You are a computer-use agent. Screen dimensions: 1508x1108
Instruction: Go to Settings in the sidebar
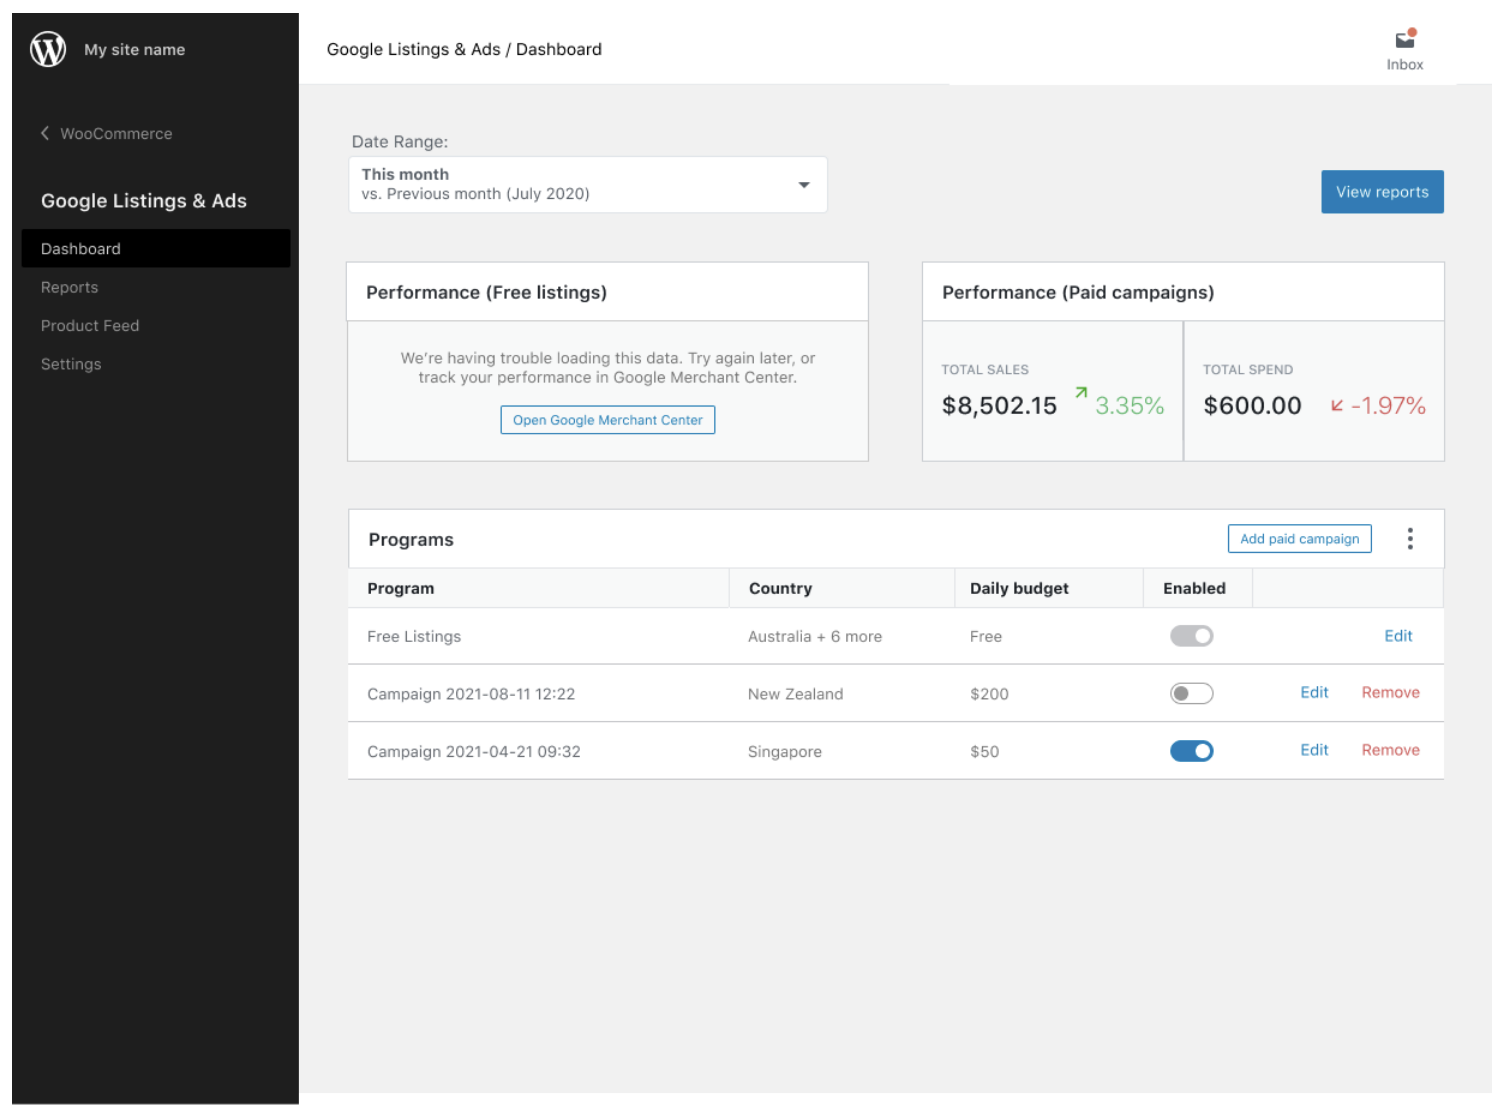click(x=71, y=364)
